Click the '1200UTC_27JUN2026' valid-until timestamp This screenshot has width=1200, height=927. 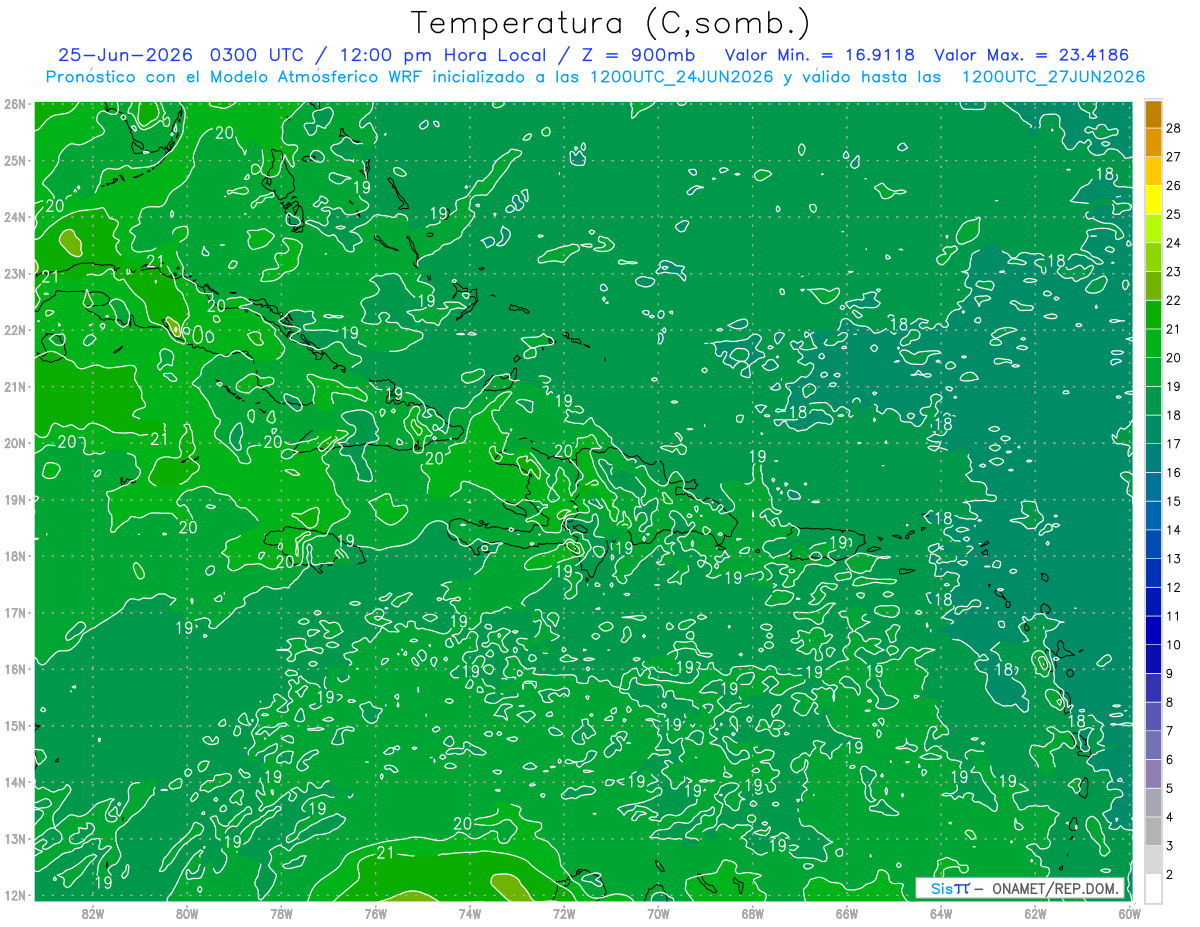coord(1053,77)
